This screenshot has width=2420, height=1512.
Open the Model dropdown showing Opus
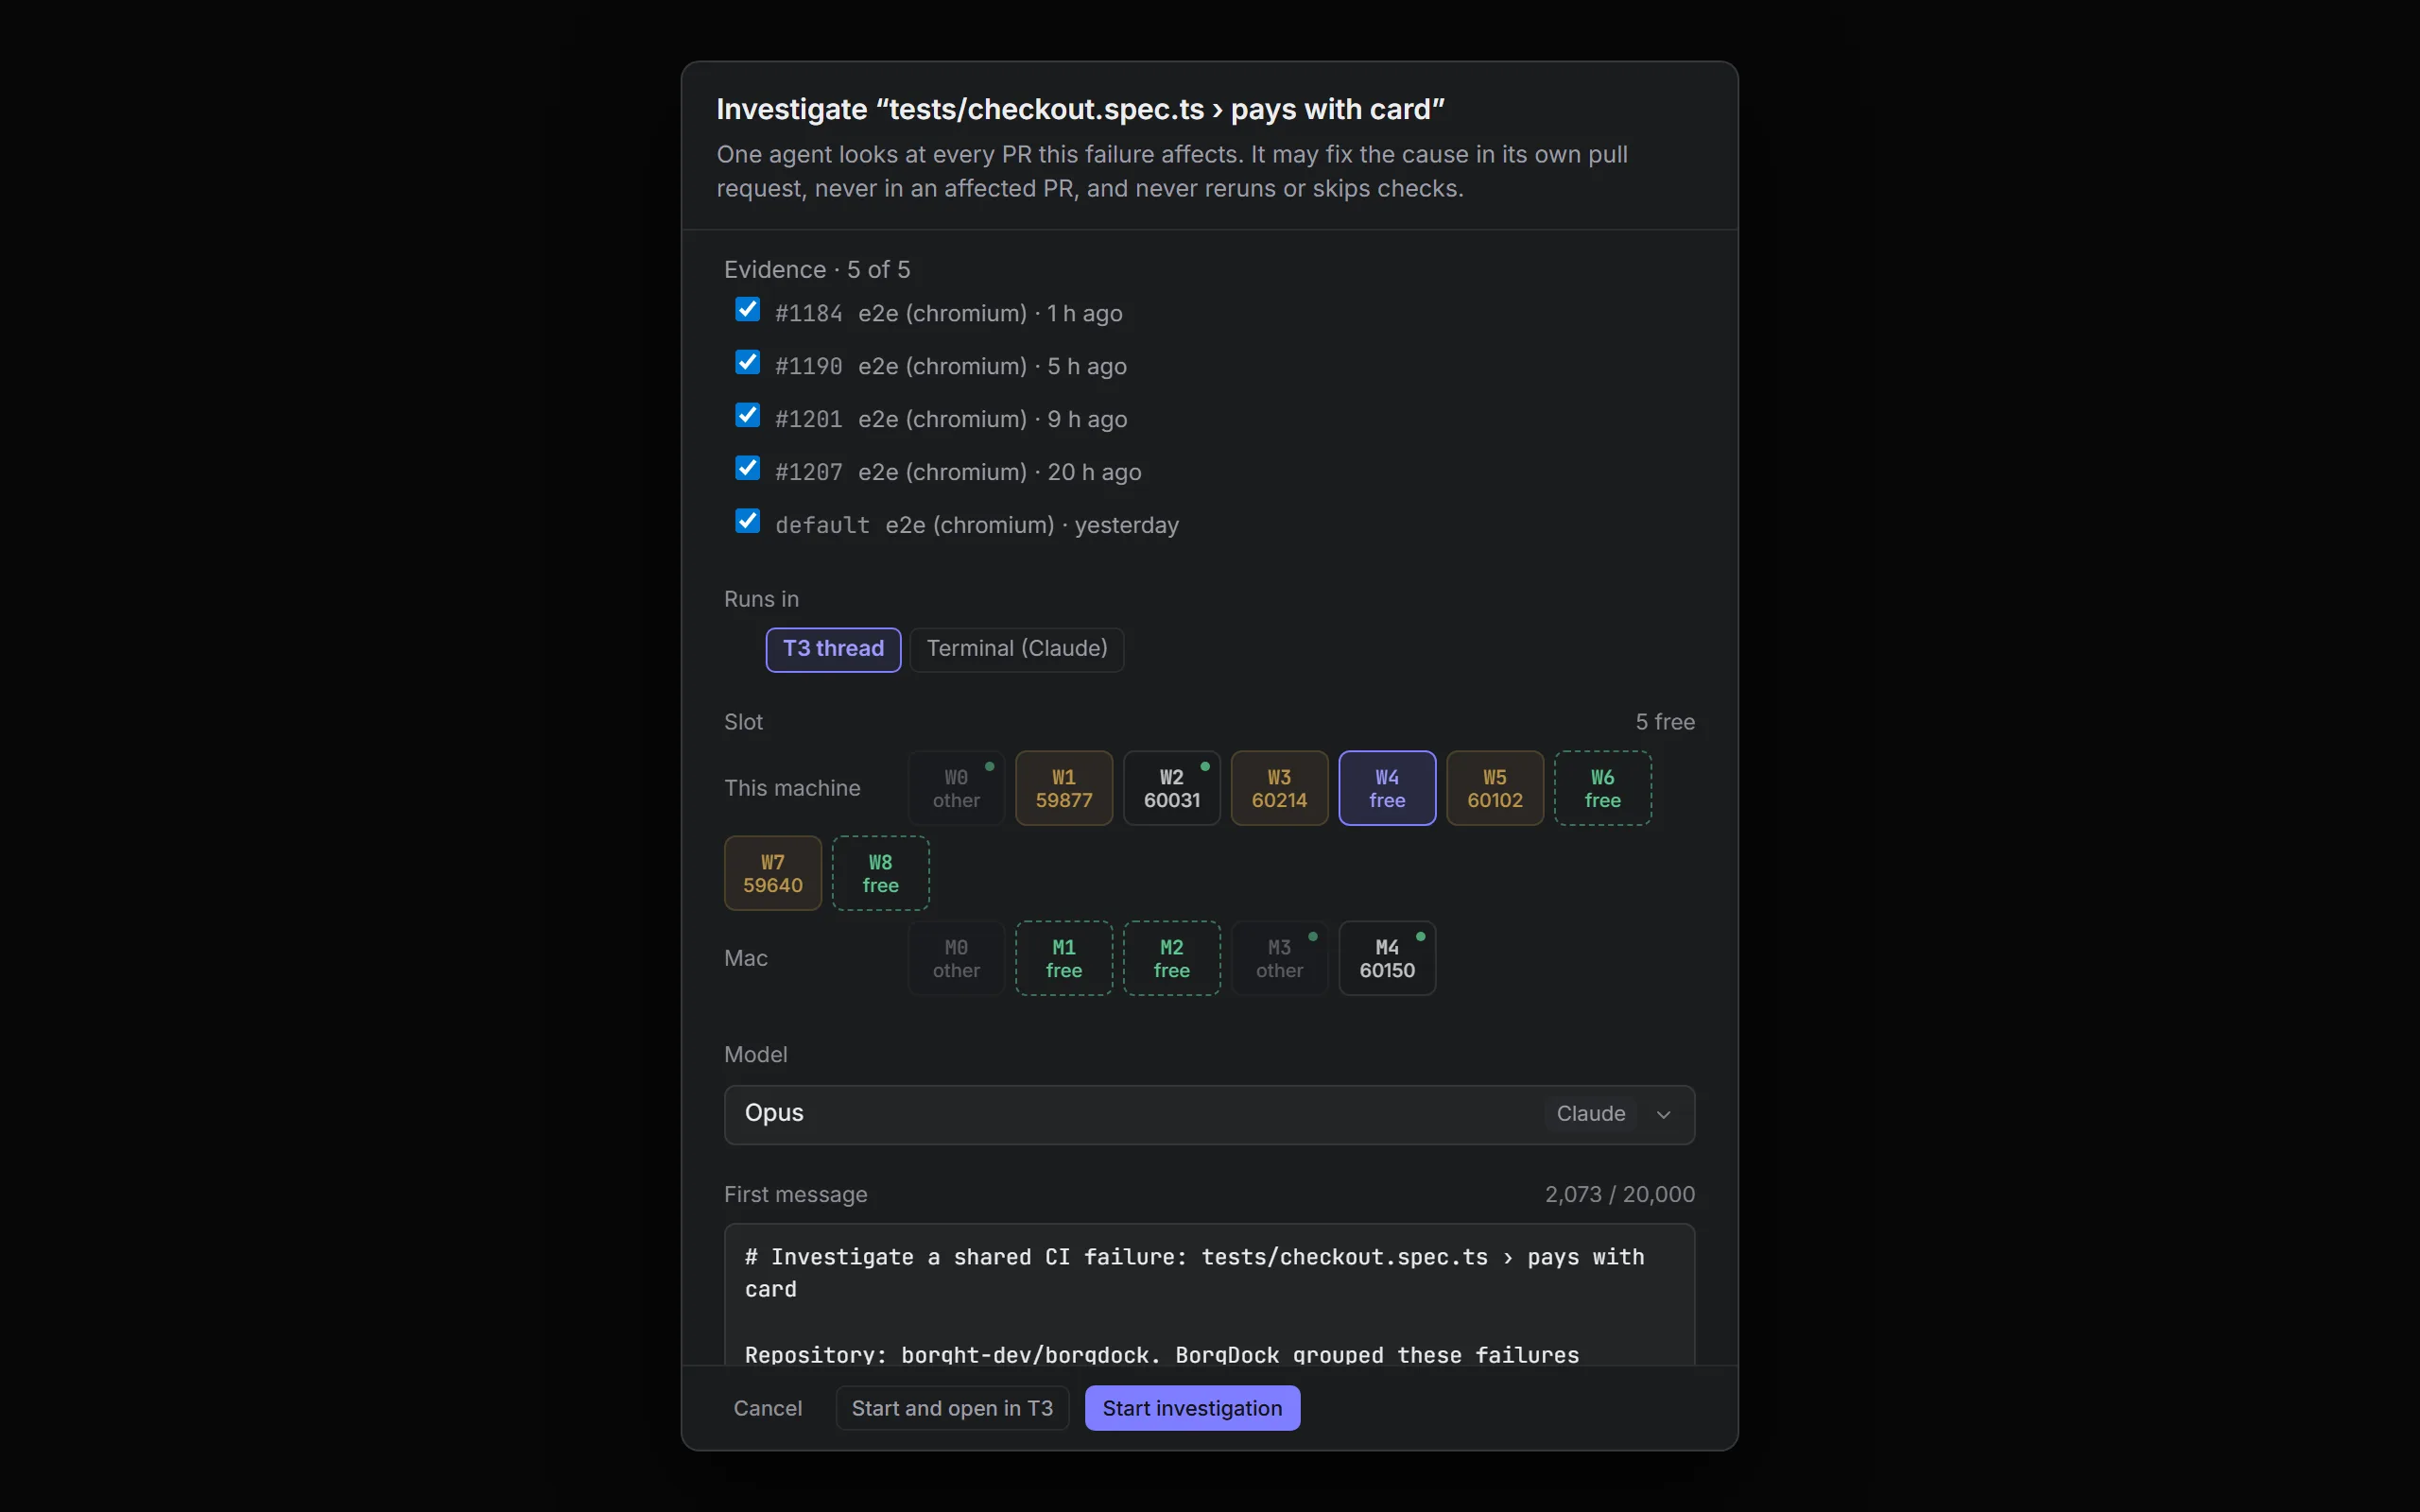pos(1209,1114)
